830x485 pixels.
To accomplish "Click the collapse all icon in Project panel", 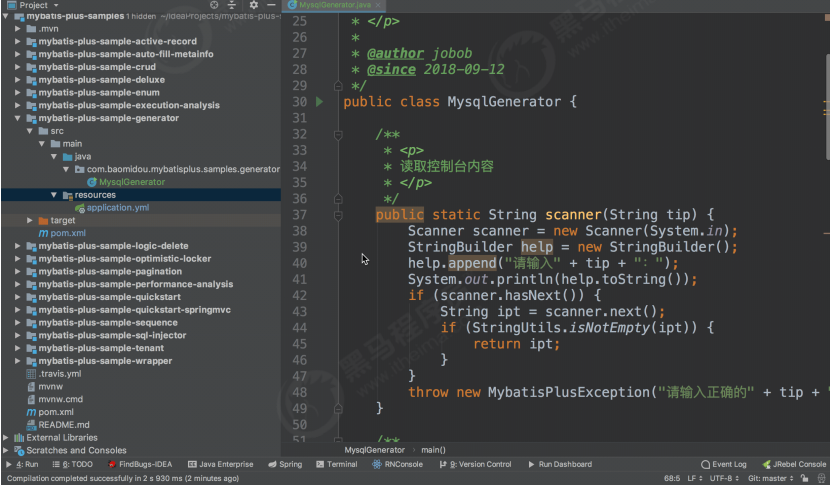I will (x=232, y=5).
